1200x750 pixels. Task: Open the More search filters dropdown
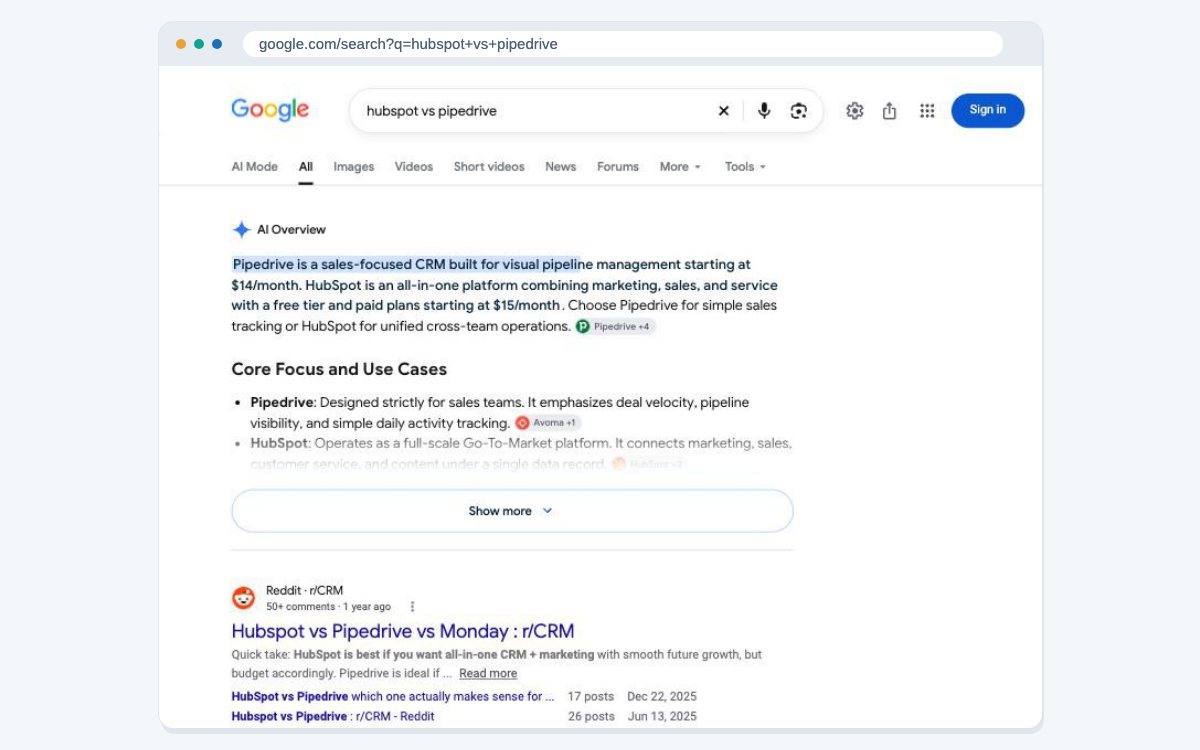(680, 167)
